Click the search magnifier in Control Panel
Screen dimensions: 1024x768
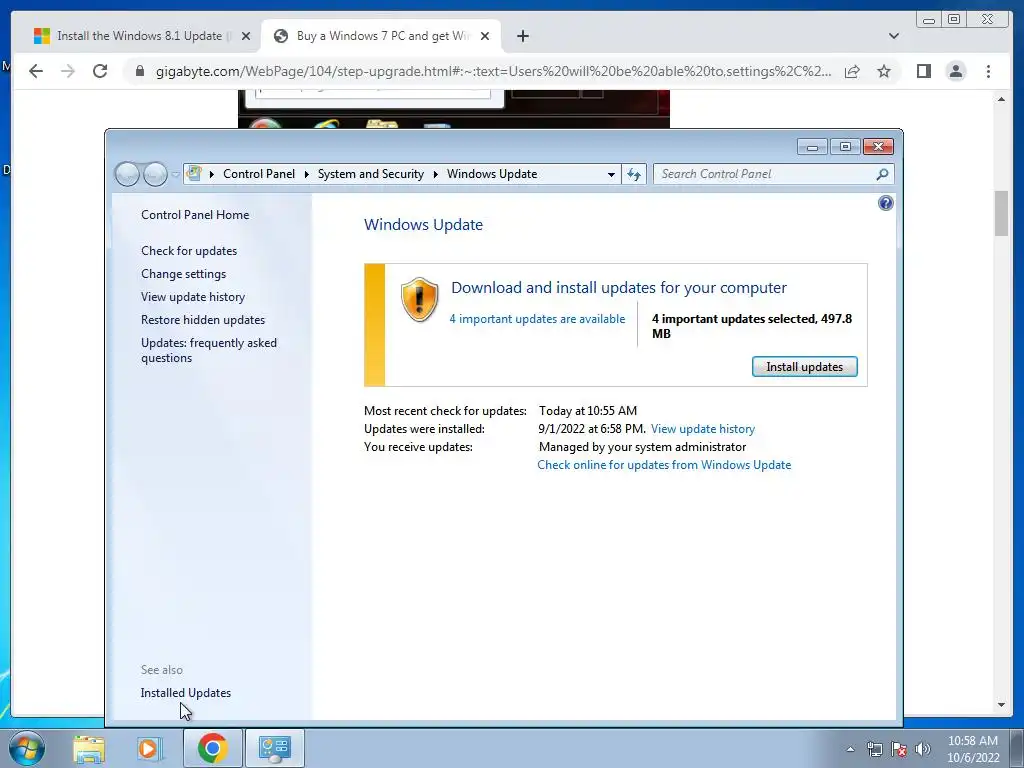tap(882, 174)
